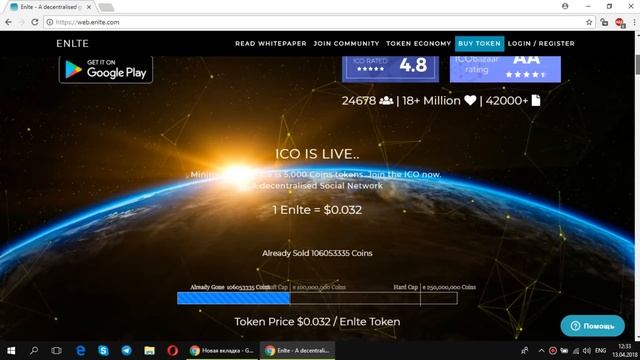Open the red ad-blocker extension icon
Image resolution: width=640 pixels, height=360 pixels.
click(x=620, y=22)
